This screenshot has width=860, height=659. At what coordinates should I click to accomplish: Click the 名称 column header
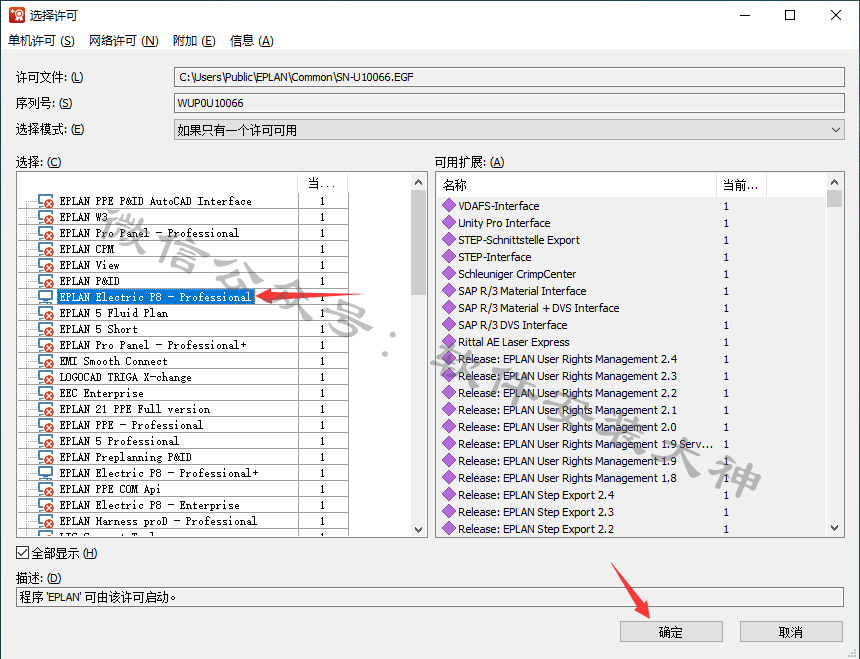point(576,185)
